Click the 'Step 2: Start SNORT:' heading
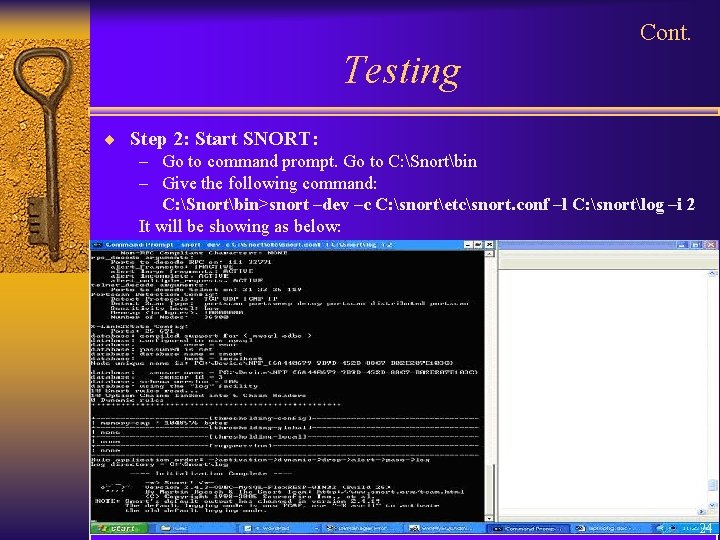The image size is (720, 540). point(224,139)
